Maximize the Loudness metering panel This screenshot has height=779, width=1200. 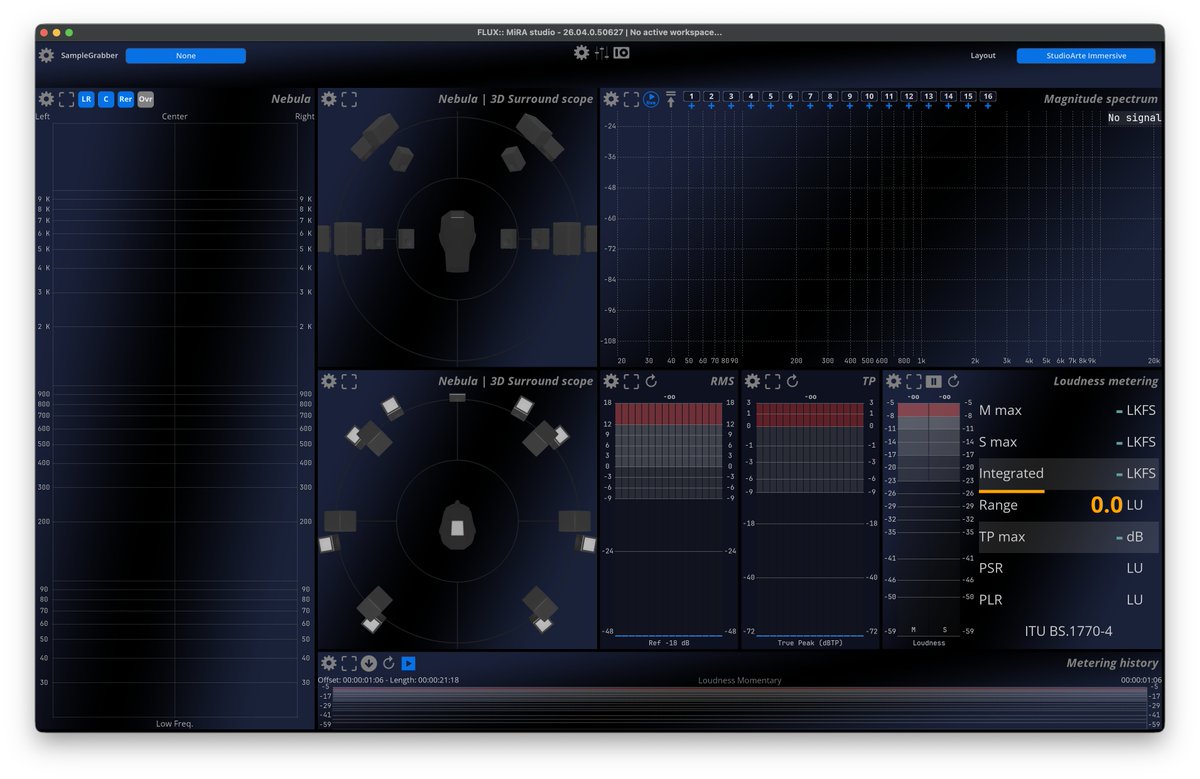click(x=913, y=381)
